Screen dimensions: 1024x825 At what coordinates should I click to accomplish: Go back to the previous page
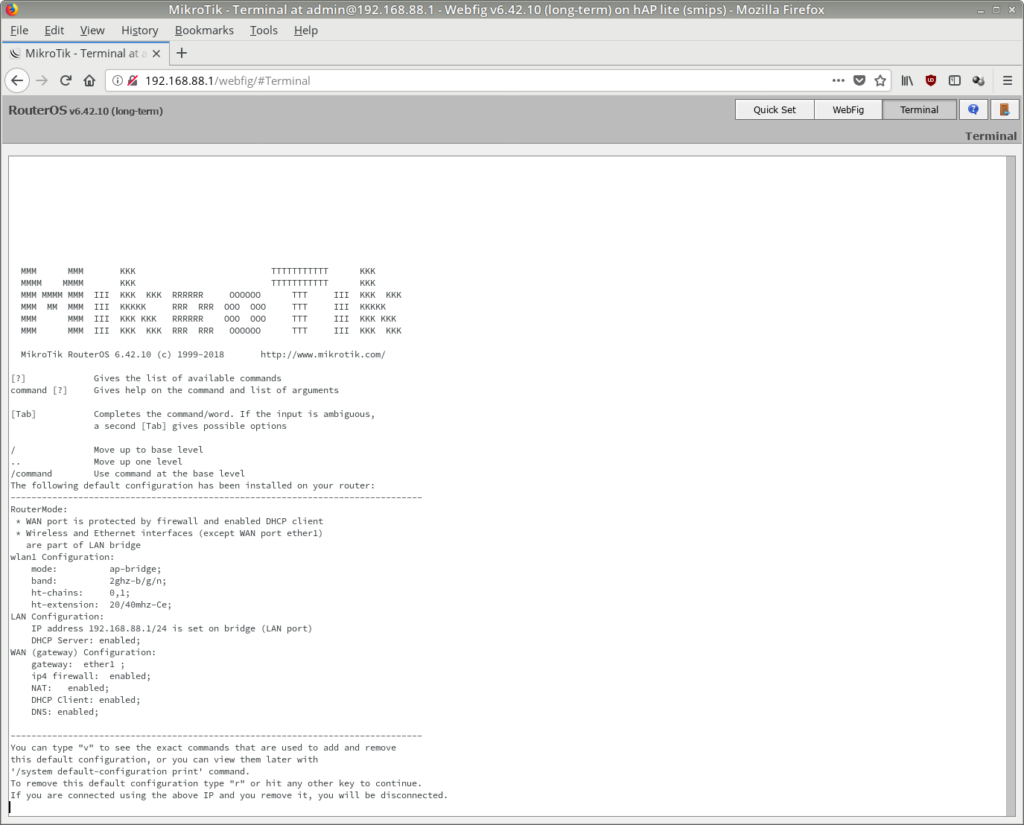18,80
